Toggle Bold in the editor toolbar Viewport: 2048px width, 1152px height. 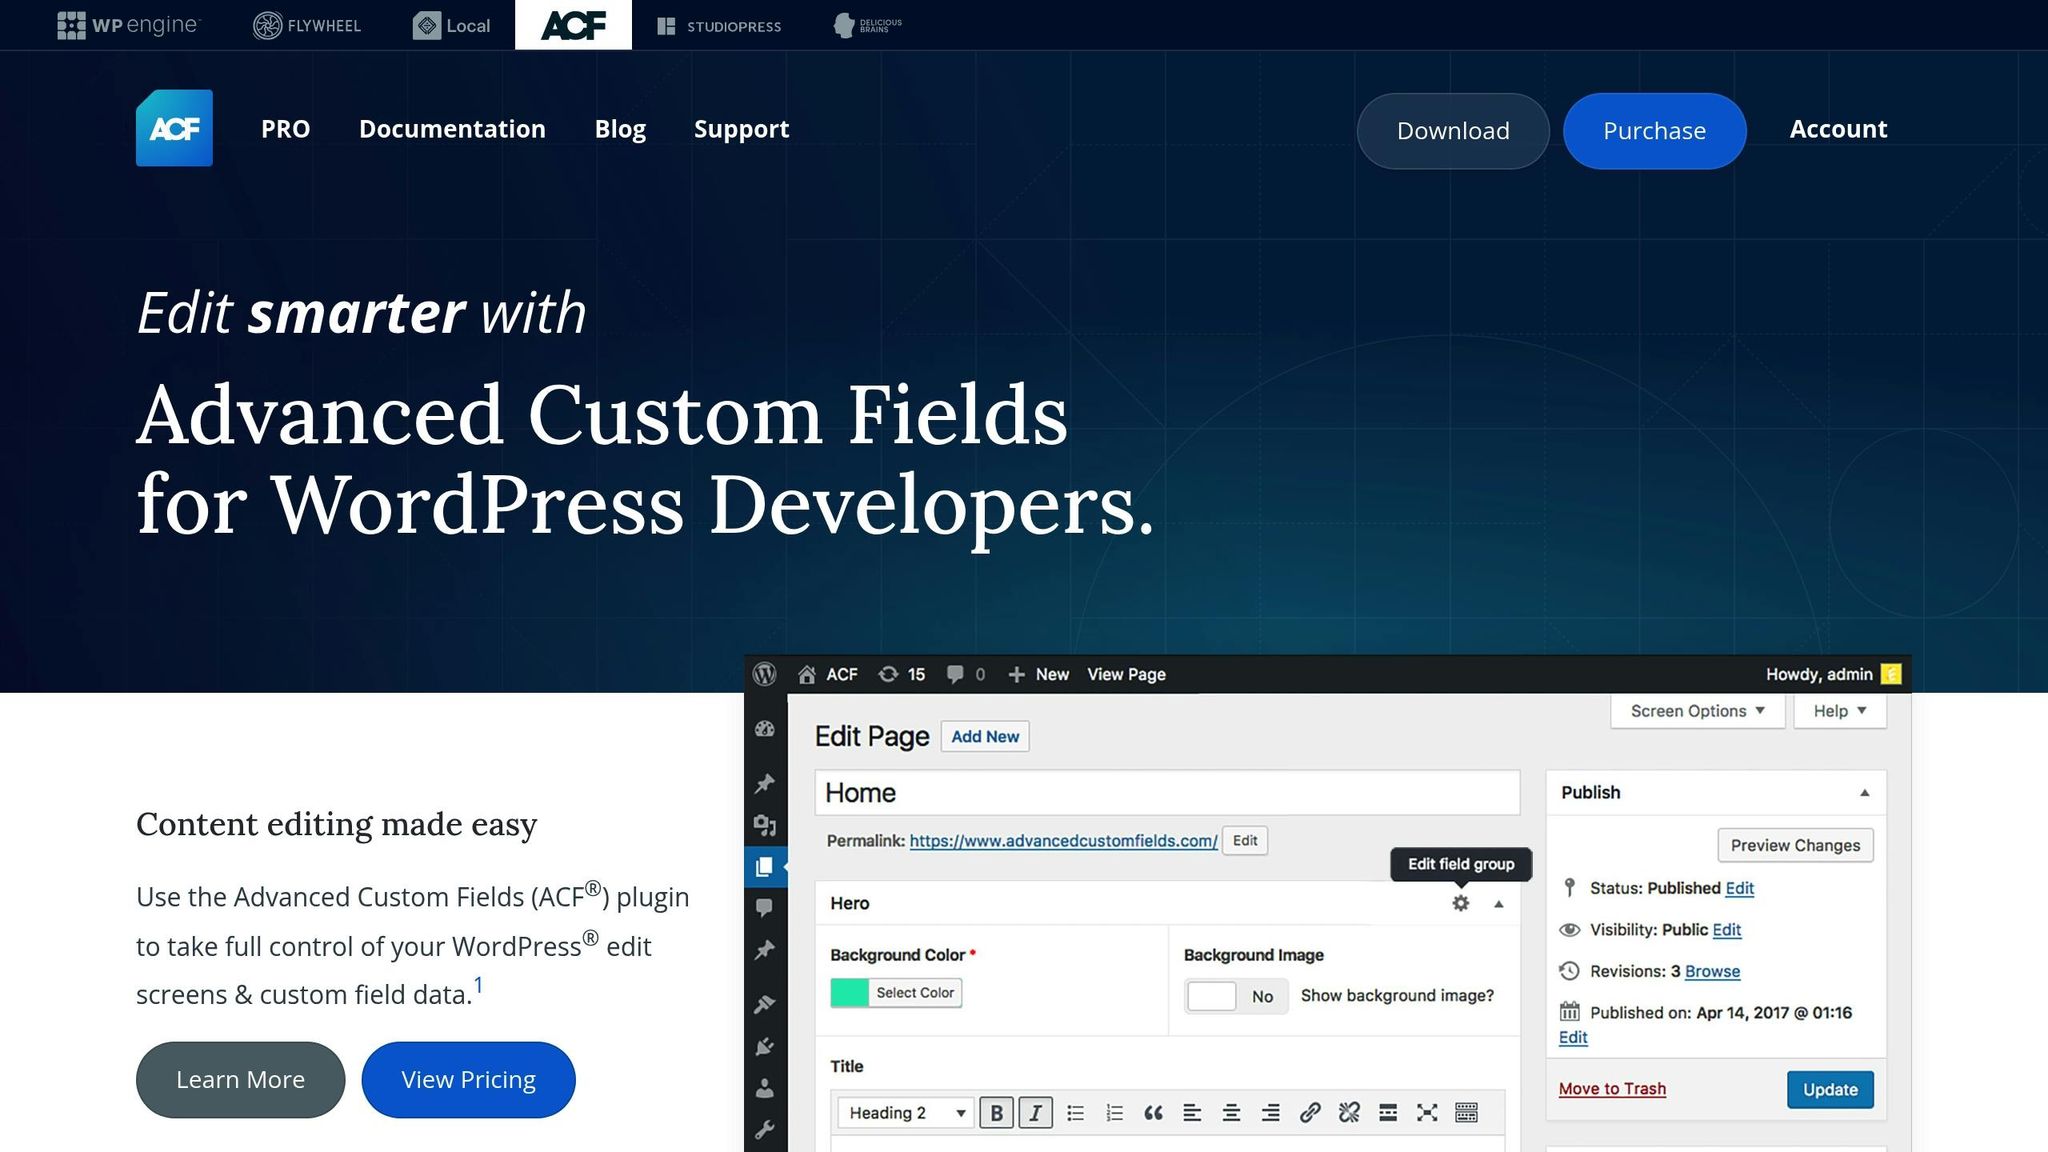click(996, 1113)
